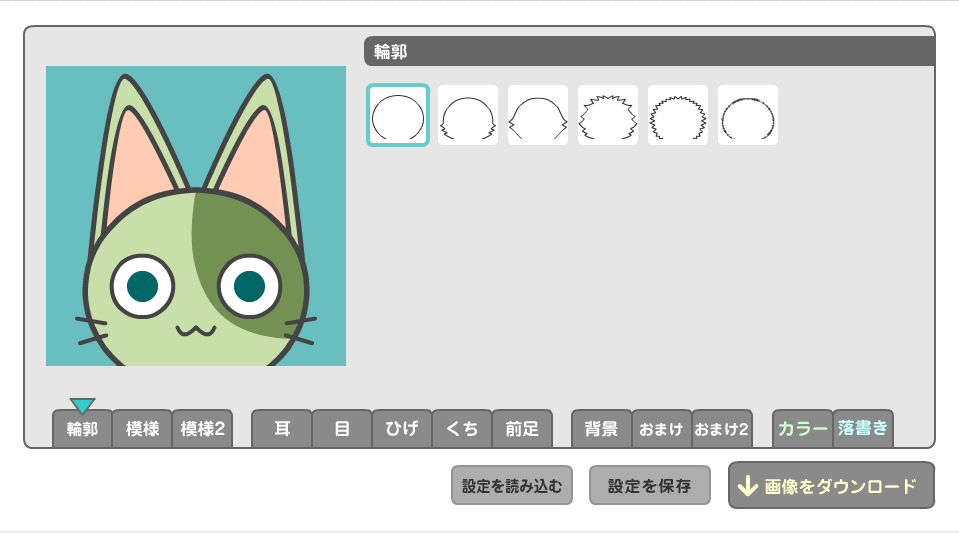Click the download arrow icon

pyautogui.click(x=746, y=486)
